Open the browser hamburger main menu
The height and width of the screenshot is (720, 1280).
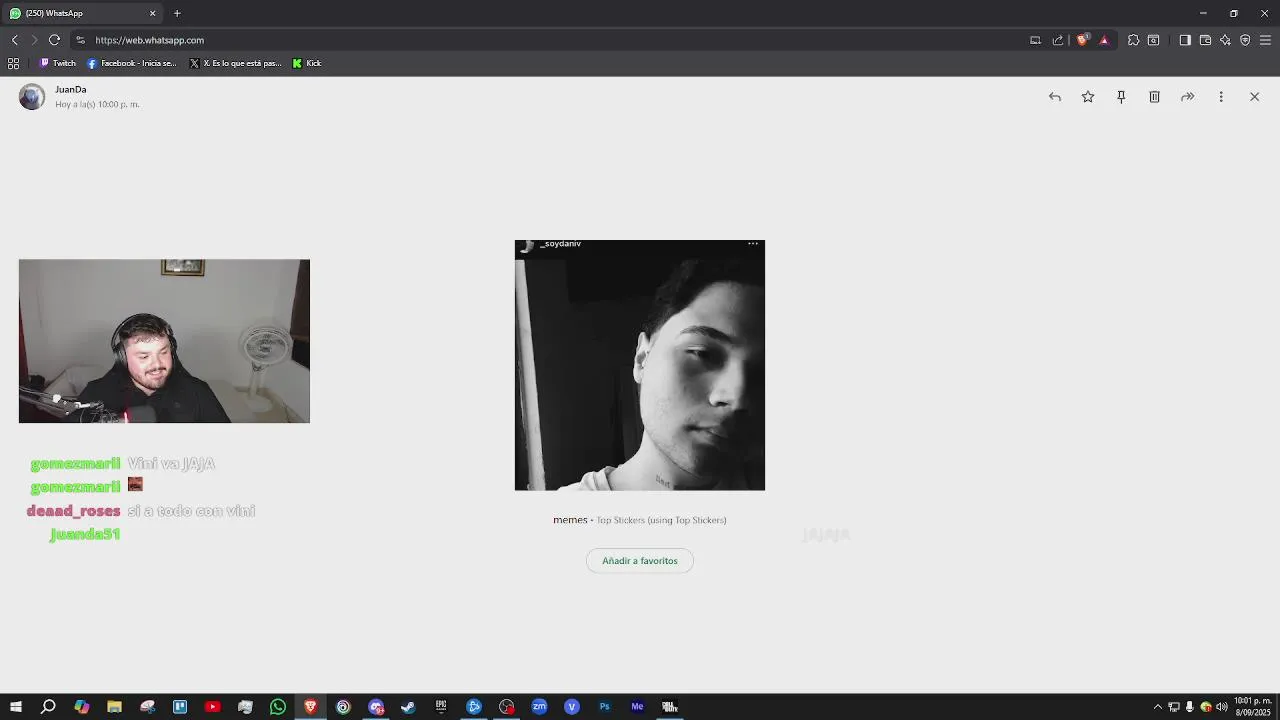(1265, 40)
